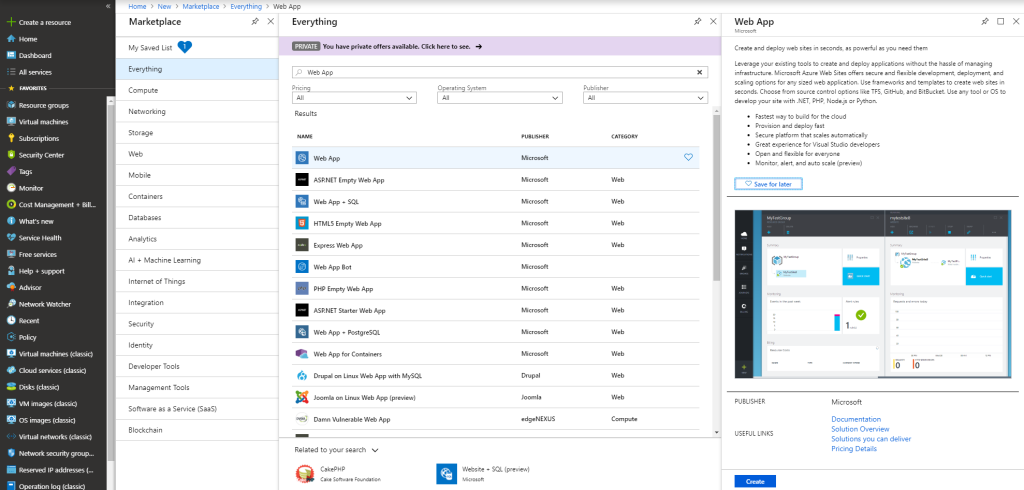Open the Website + SQL (preview) related item
The height and width of the screenshot is (490, 1024).
pyautogui.click(x=483, y=473)
